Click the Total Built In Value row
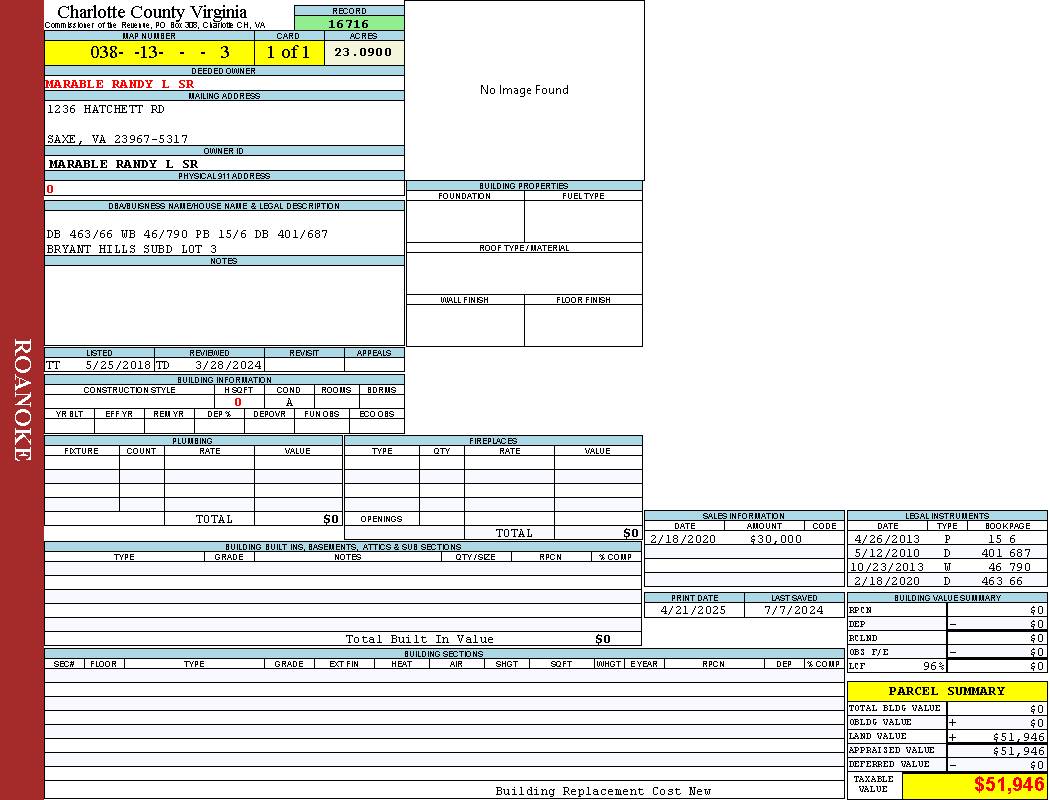 (x=420, y=639)
